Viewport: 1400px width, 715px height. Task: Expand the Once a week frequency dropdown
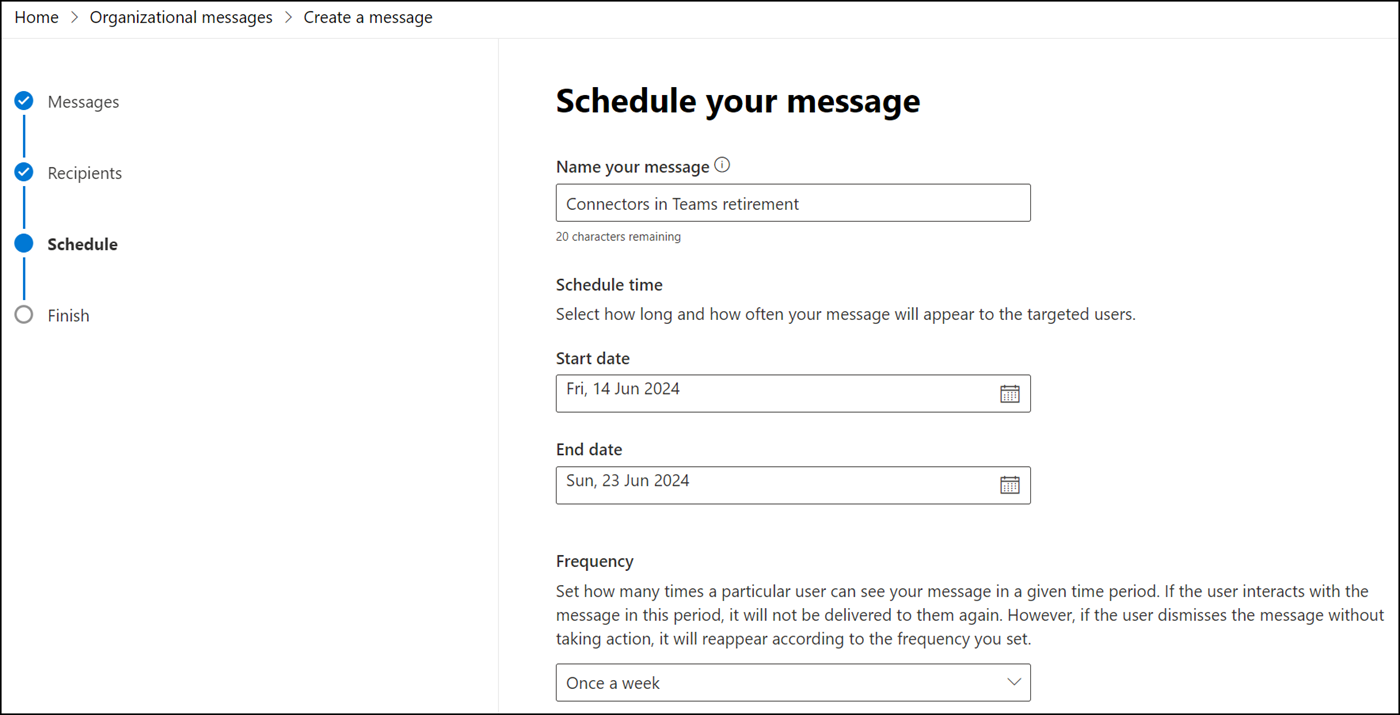793,683
